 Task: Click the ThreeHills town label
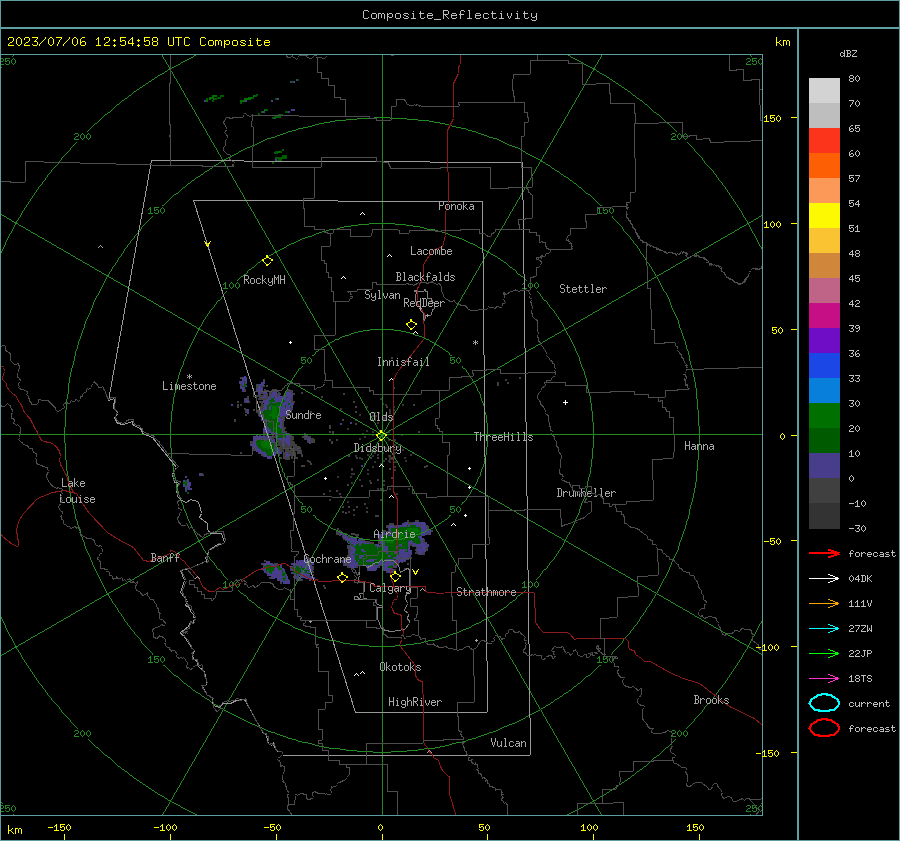[x=503, y=437]
